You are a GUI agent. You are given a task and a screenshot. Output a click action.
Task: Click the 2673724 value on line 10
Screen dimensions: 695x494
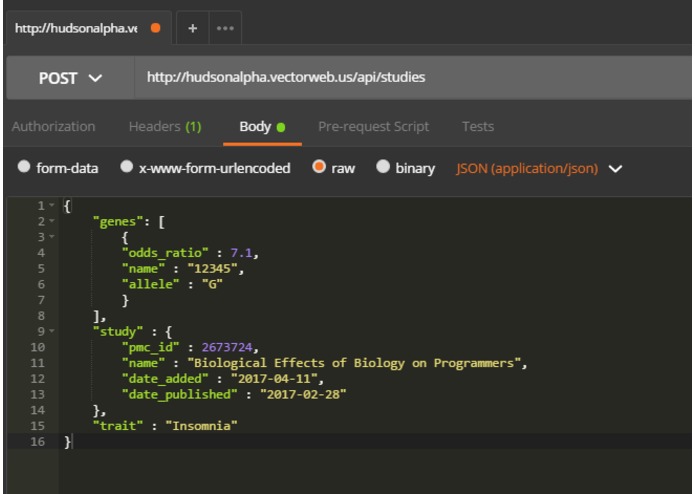[x=227, y=347]
